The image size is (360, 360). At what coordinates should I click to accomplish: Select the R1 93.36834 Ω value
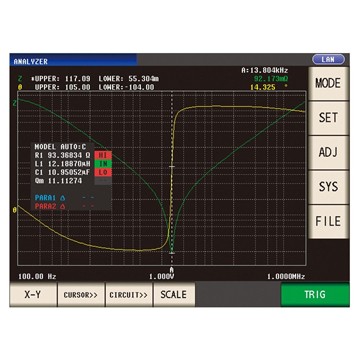[x=63, y=155]
